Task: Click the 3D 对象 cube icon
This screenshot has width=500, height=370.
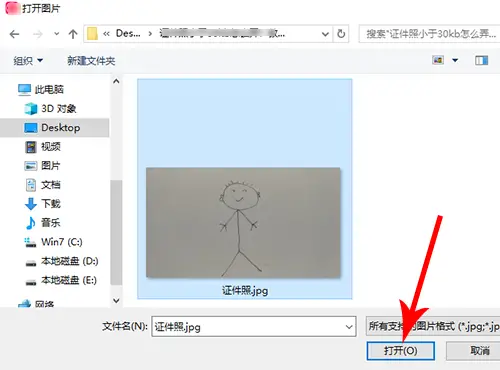Action: (31, 109)
